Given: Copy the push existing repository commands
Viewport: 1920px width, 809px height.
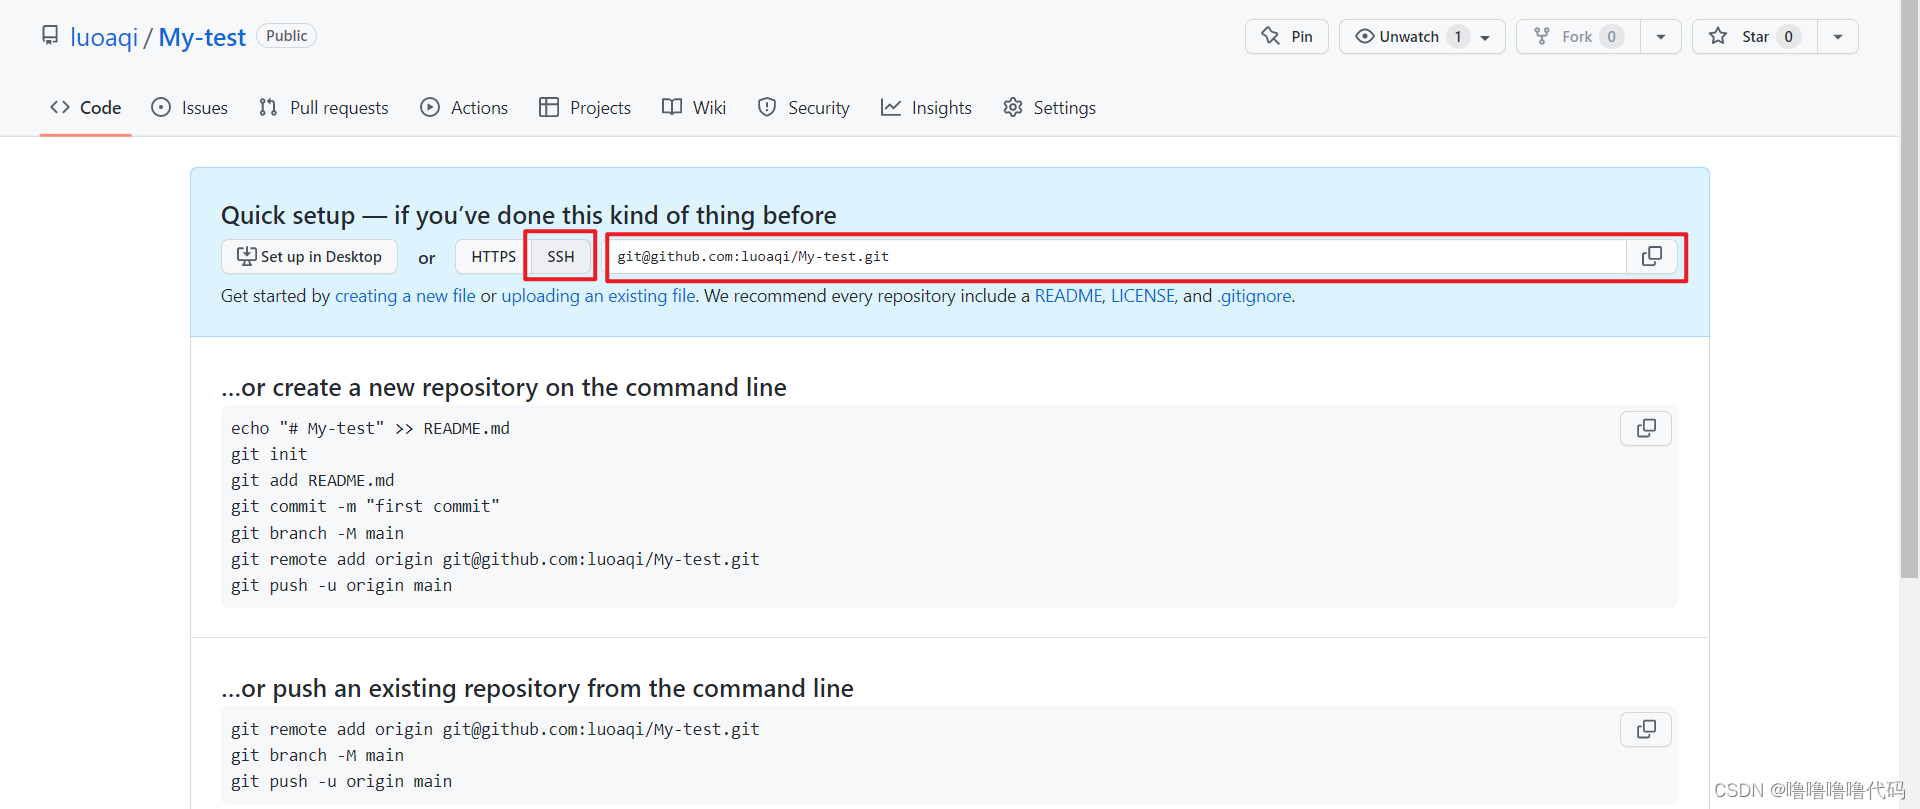Looking at the screenshot, I should point(1646,730).
